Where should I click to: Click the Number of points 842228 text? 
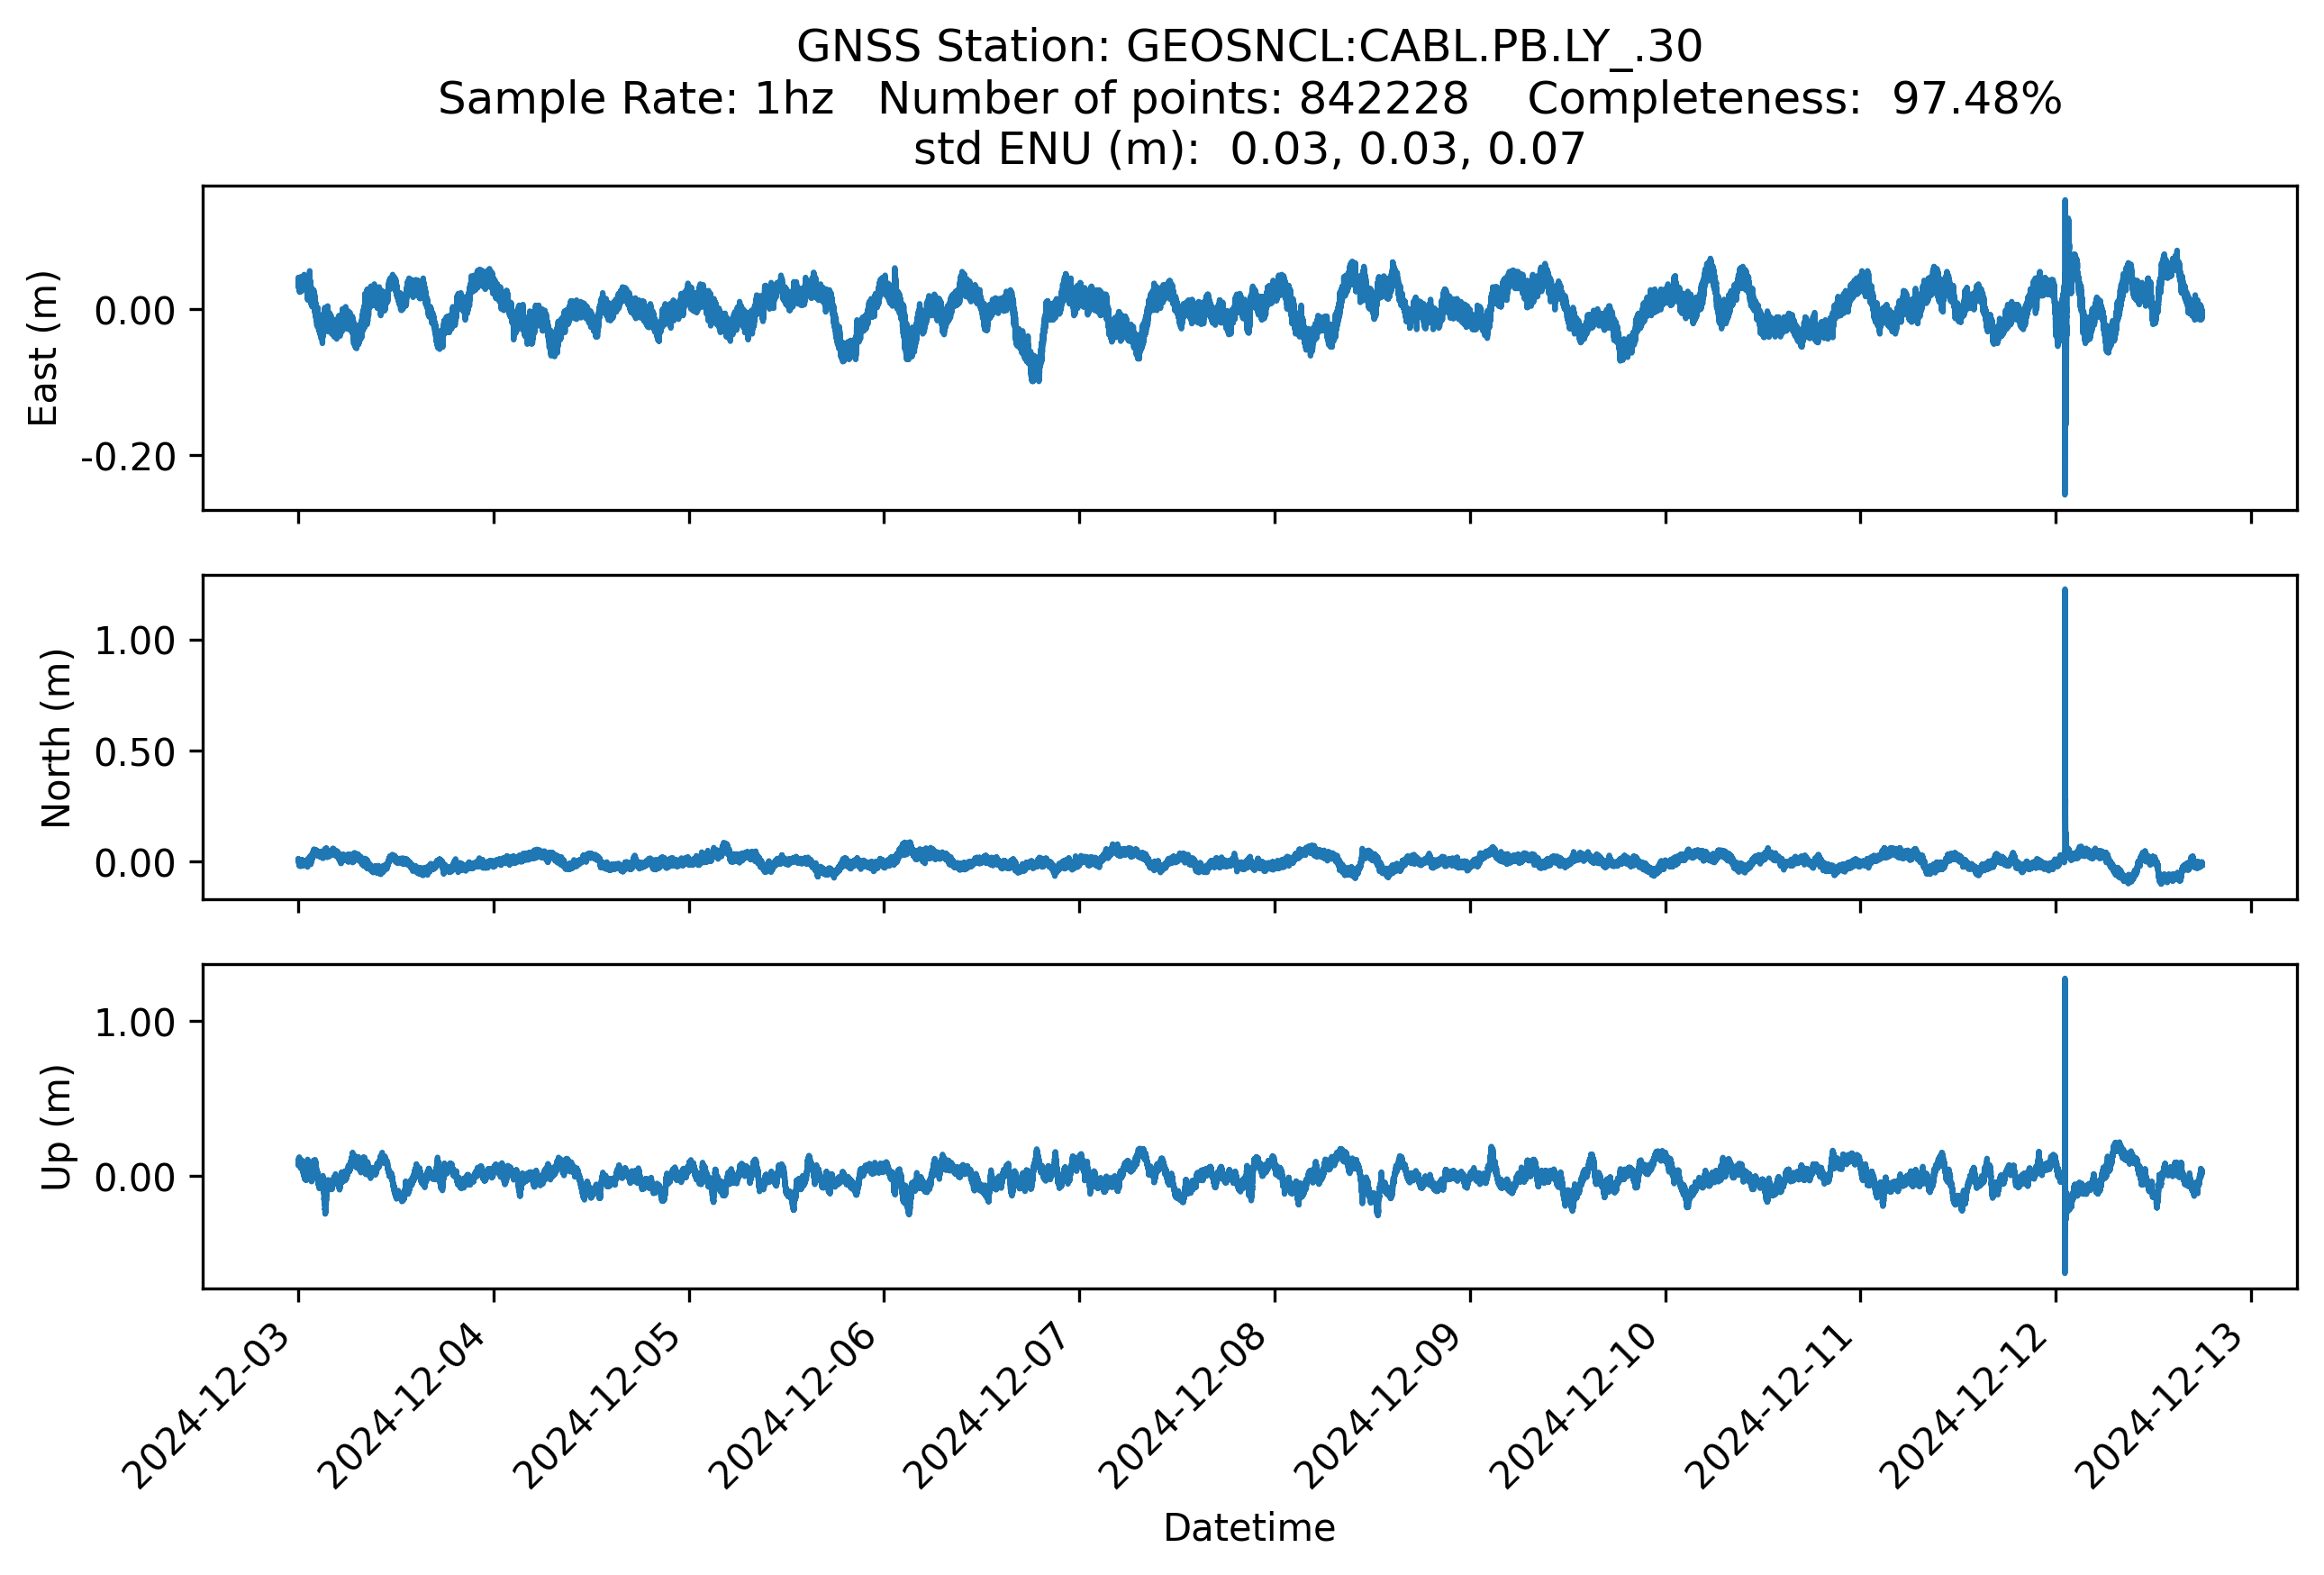coord(1172,99)
